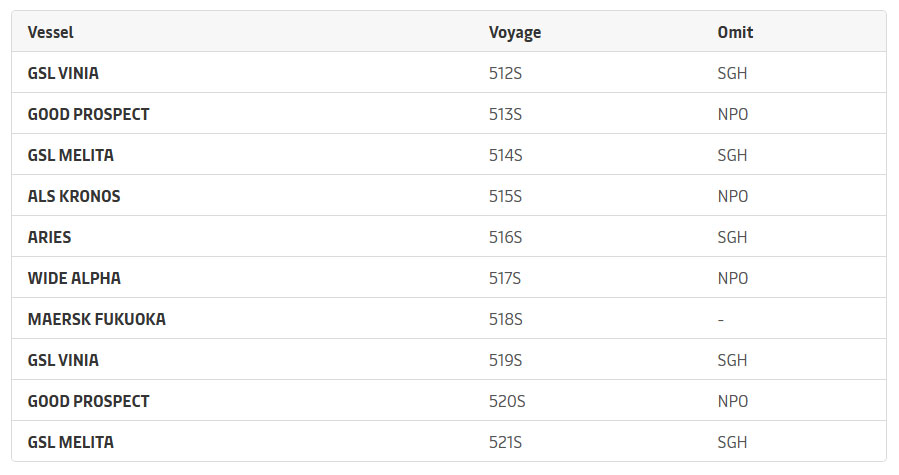The height and width of the screenshot is (475, 899).
Task: Click the MAERSK FUKUOKA vessel cell
Action: click(97, 319)
